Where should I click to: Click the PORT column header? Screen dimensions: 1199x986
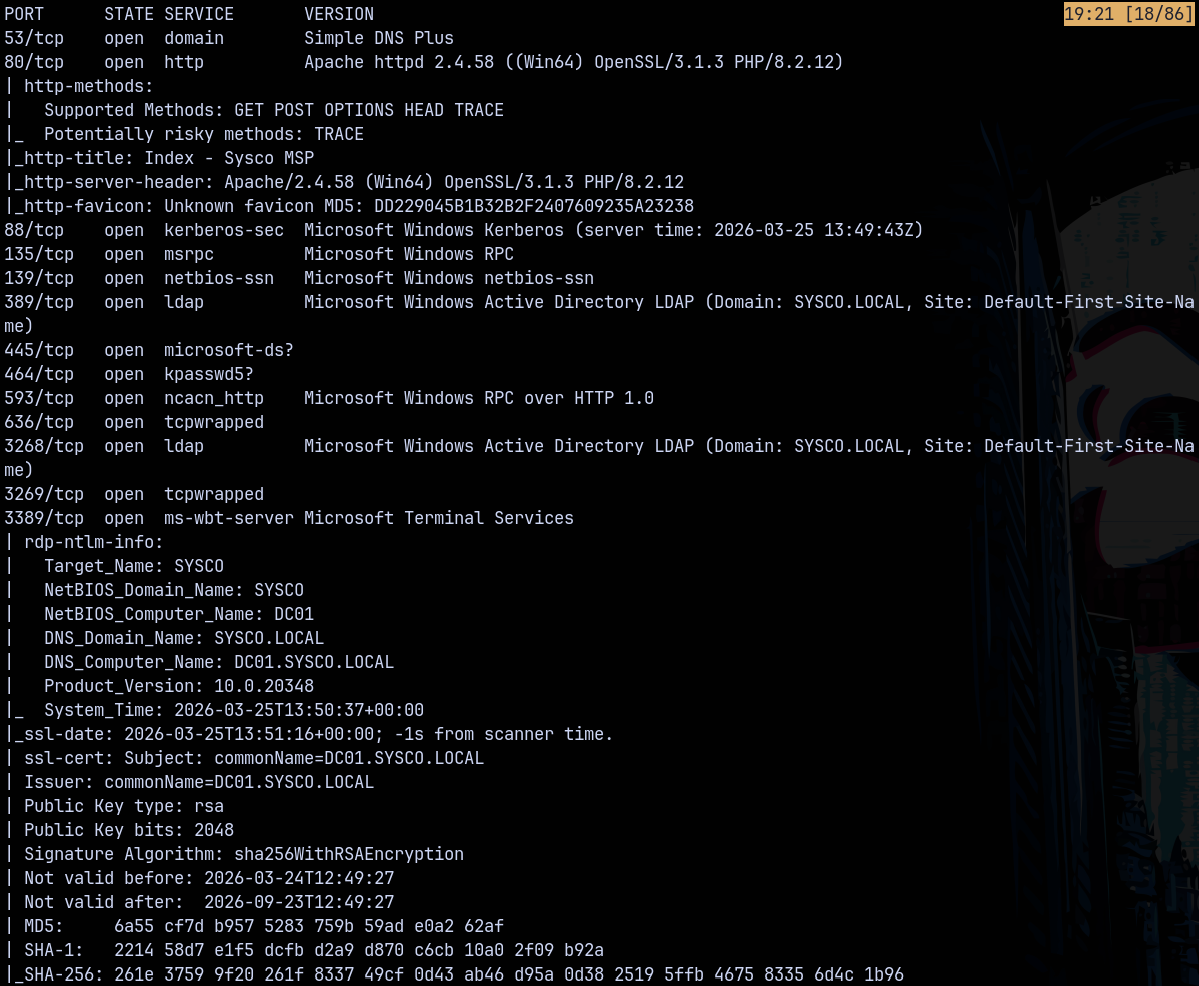pos(24,14)
